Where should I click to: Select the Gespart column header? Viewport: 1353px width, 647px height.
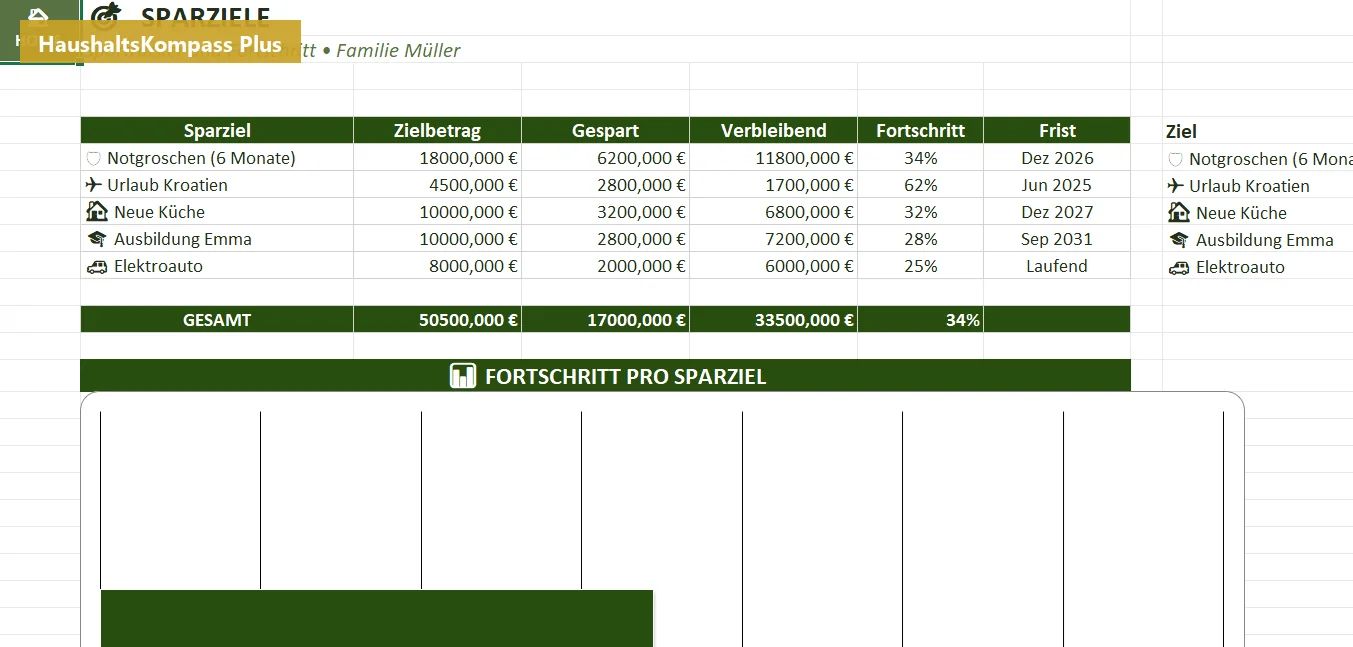(x=605, y=130)
